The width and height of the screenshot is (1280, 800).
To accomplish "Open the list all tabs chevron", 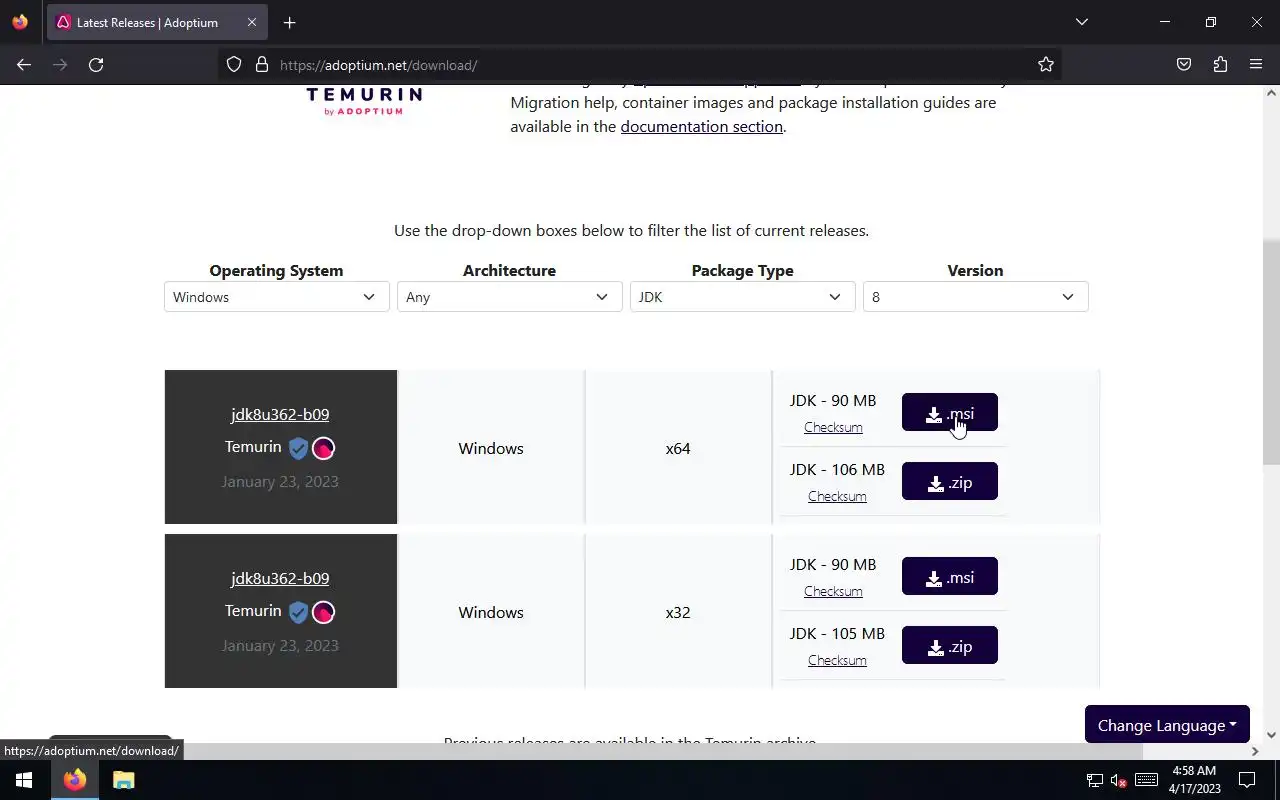I will tap(1081, 22).
